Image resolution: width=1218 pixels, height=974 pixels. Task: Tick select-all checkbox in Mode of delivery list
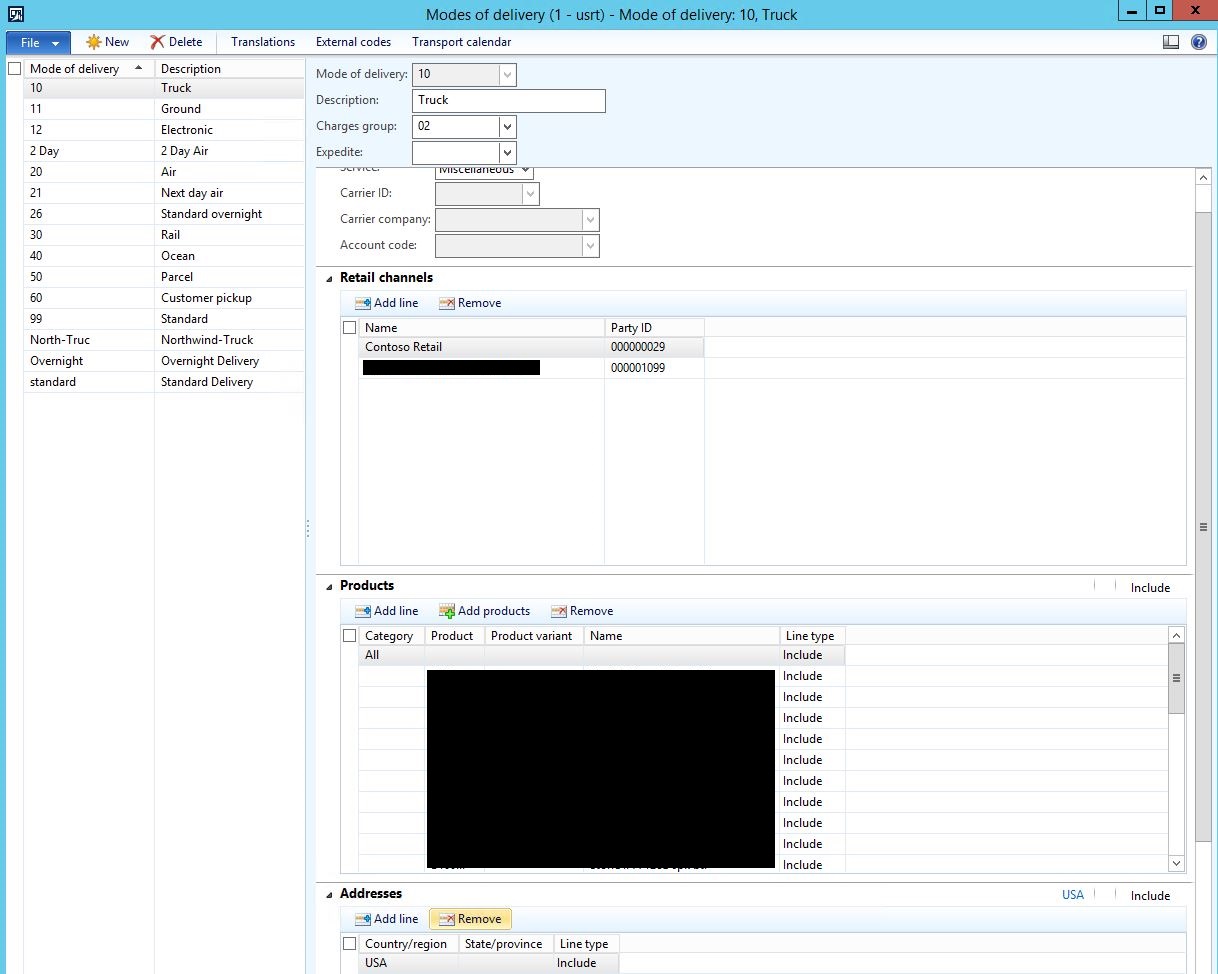pyautogui.click(x=14, y=69)
